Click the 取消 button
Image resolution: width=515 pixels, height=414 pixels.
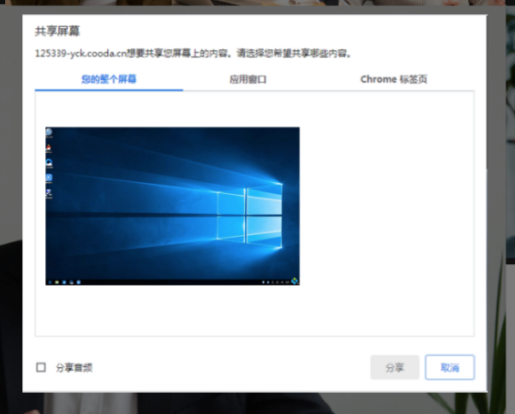pyautogui.click(x=450, y=367)
